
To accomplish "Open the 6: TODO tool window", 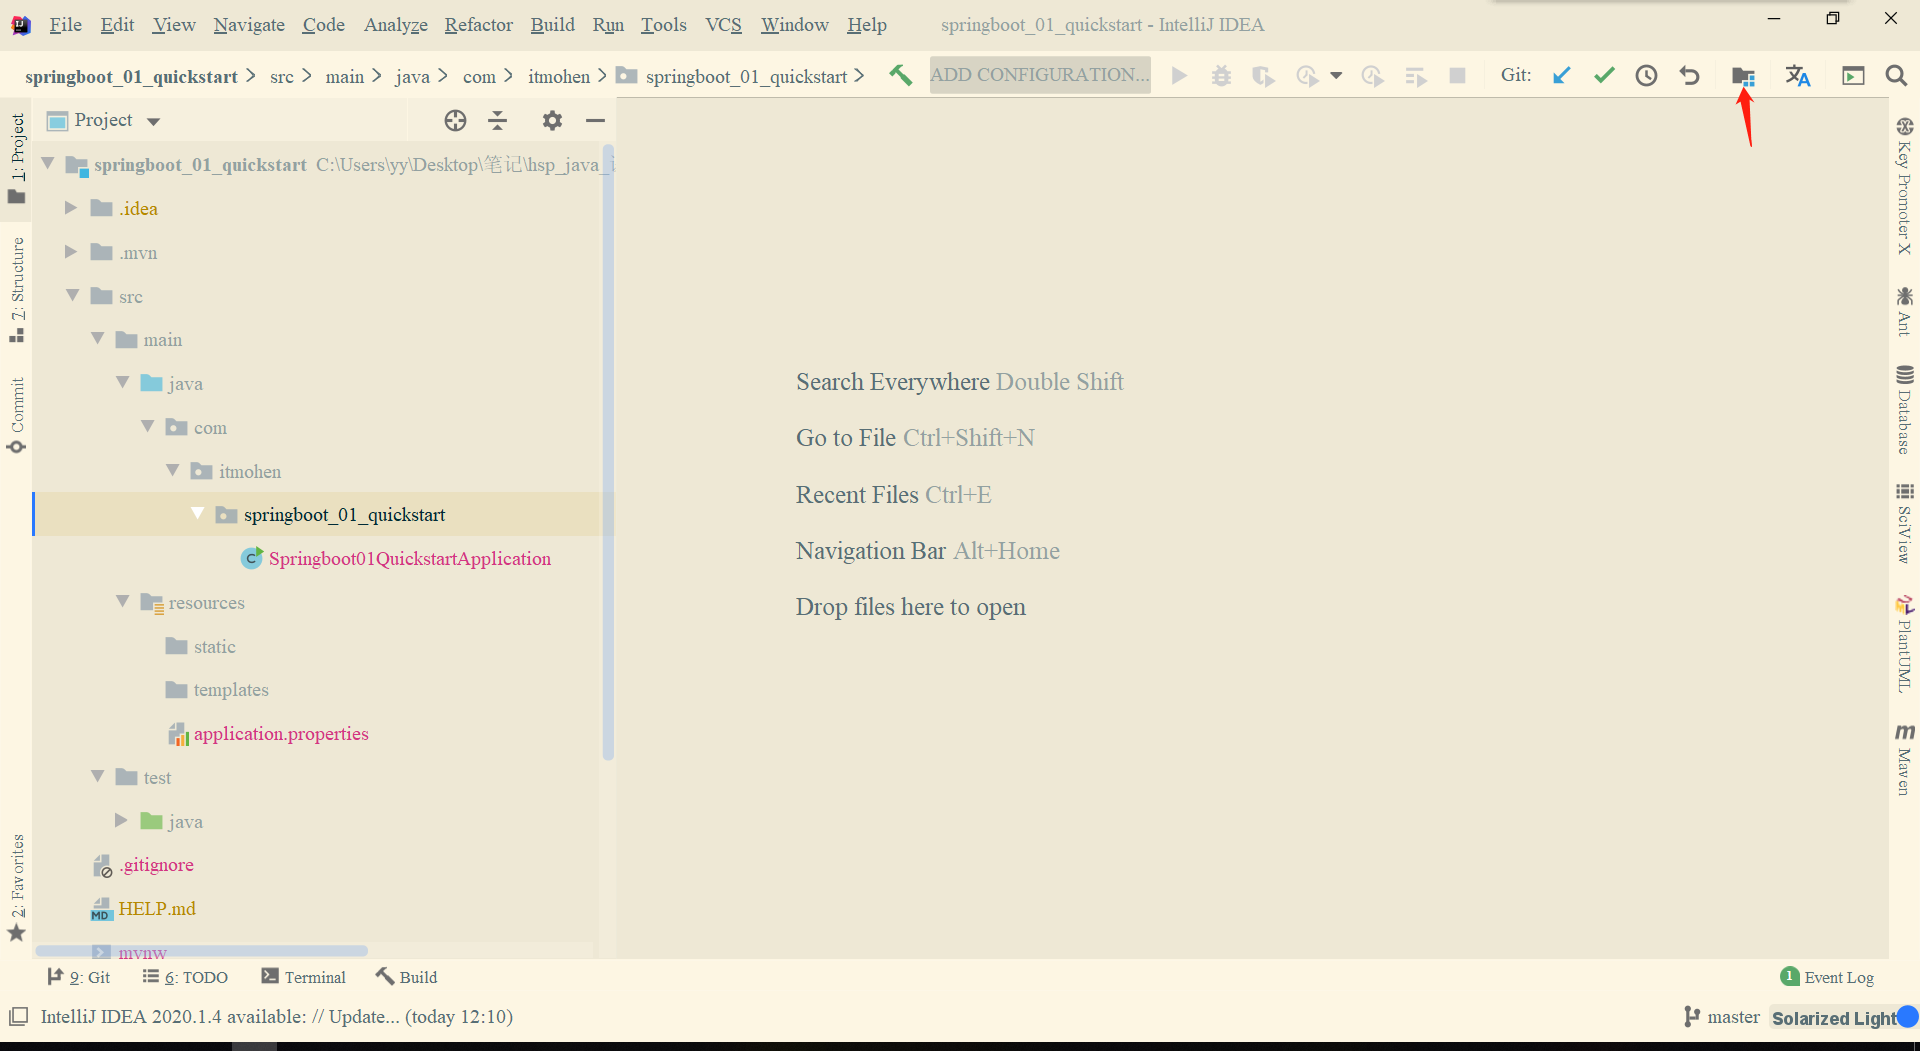I will (185, 977).
